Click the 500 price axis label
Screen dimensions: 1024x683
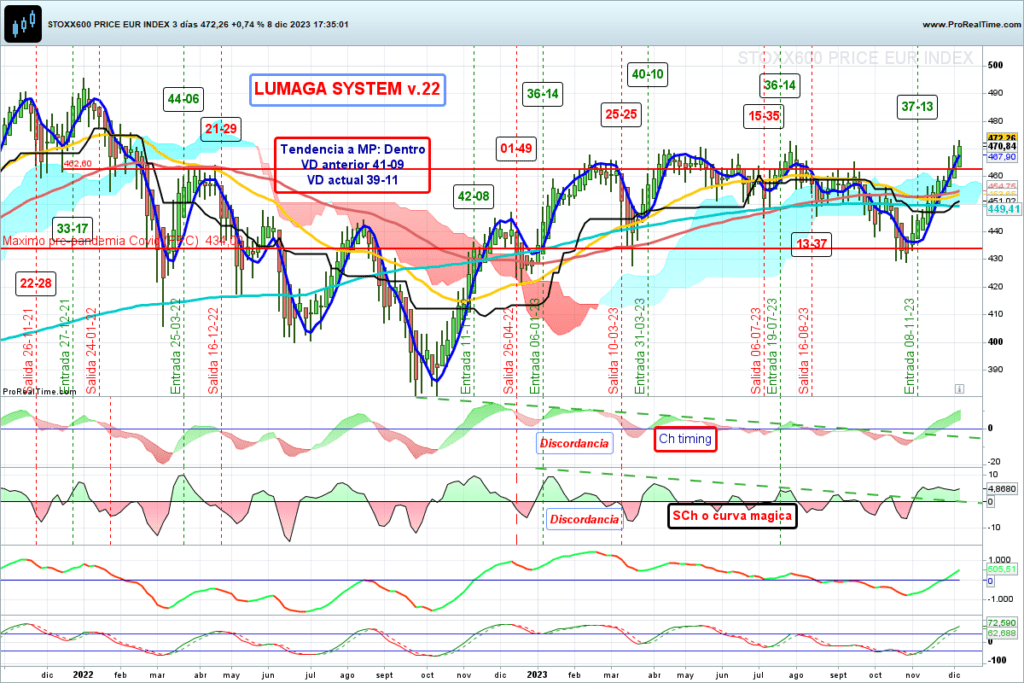(x=995, y=65)
